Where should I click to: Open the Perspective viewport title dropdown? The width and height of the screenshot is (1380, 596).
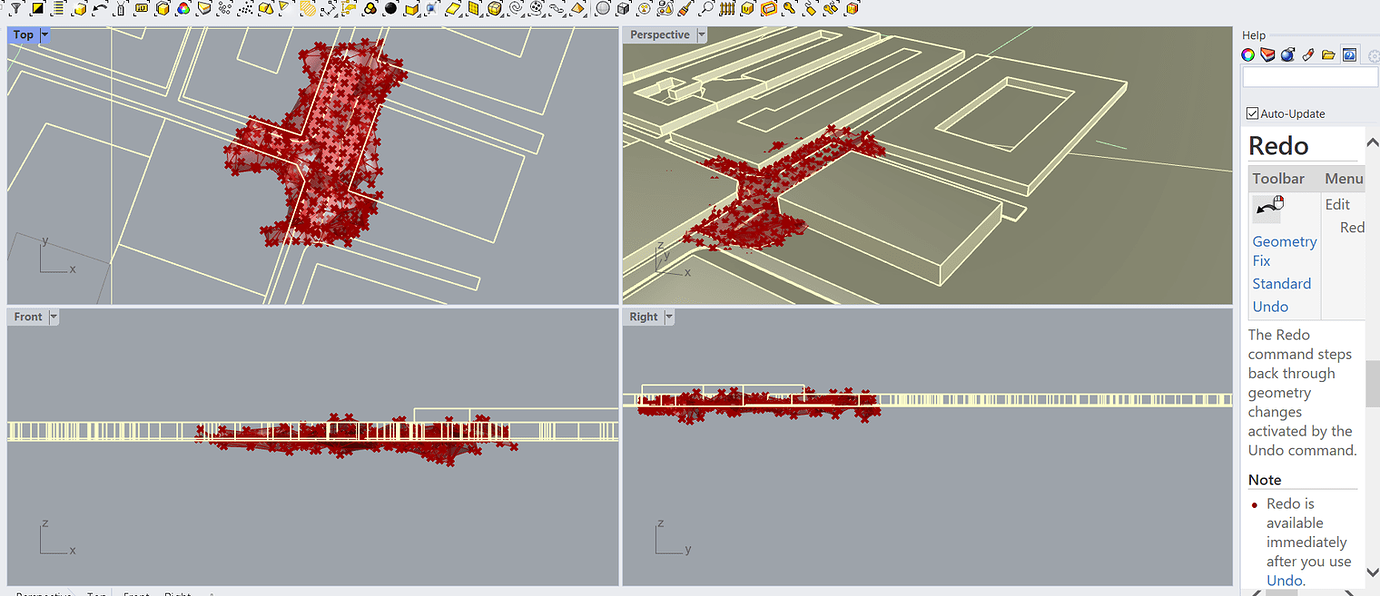pyautogui.click(x=699, y=34)
